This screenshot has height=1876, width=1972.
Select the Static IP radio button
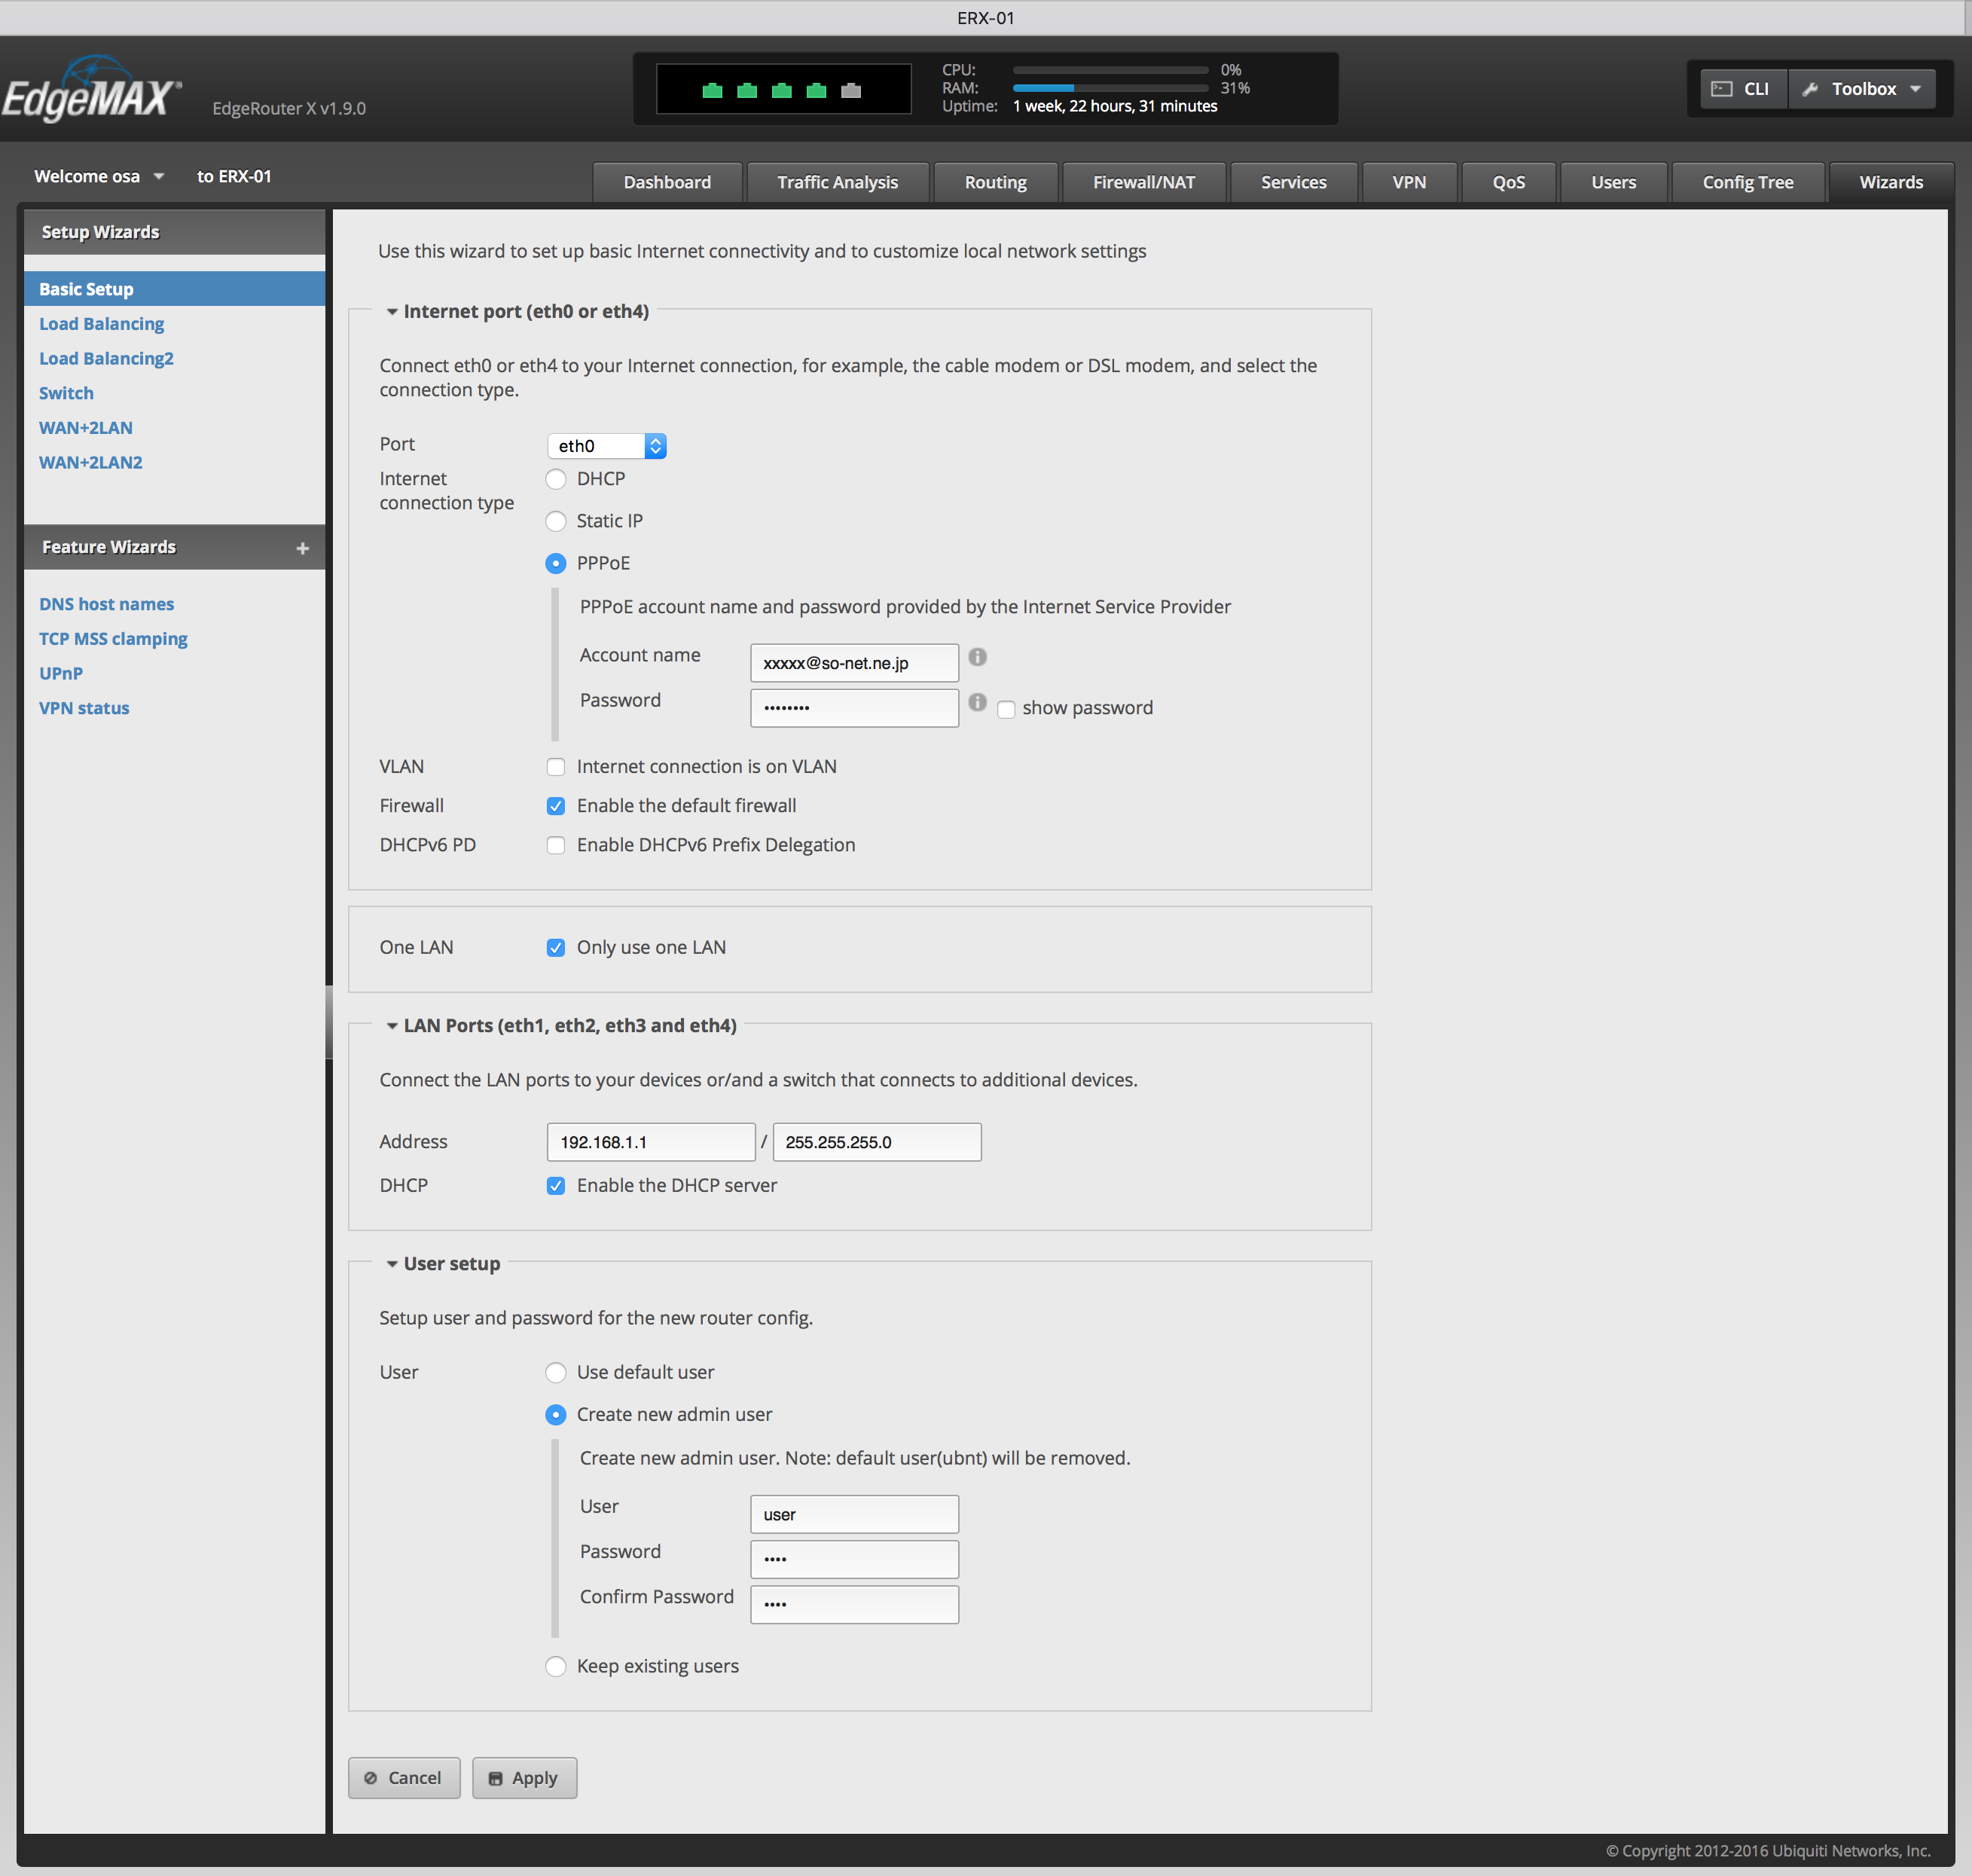pos(556,522)
